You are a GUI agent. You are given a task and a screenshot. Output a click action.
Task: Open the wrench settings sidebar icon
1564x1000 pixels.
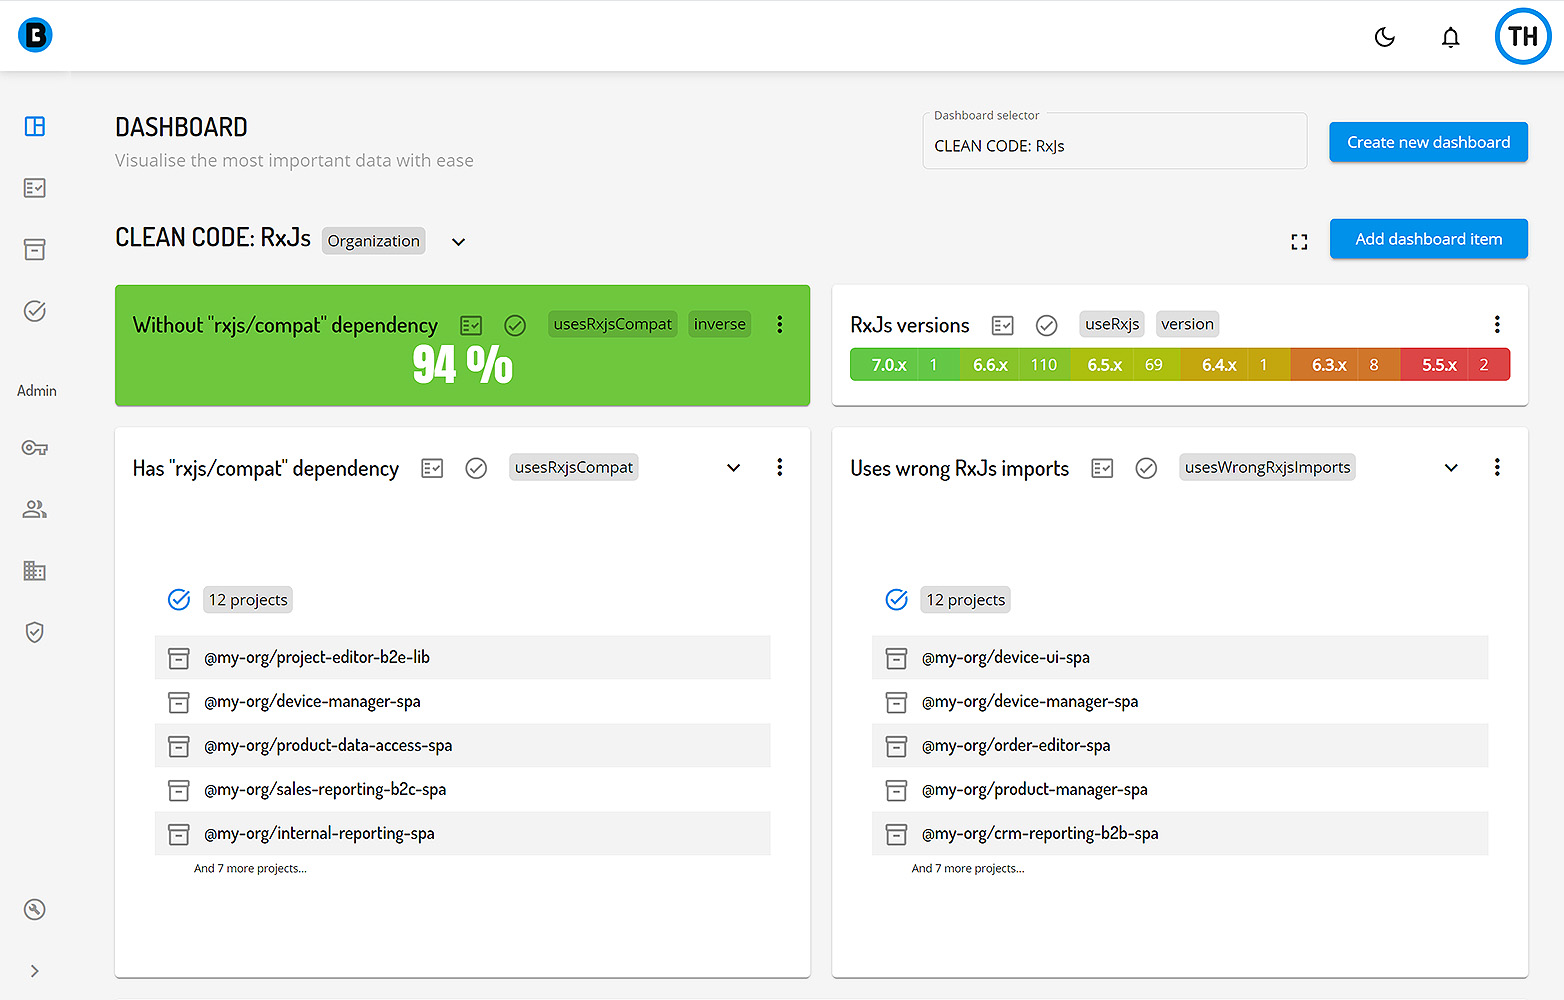35,909
